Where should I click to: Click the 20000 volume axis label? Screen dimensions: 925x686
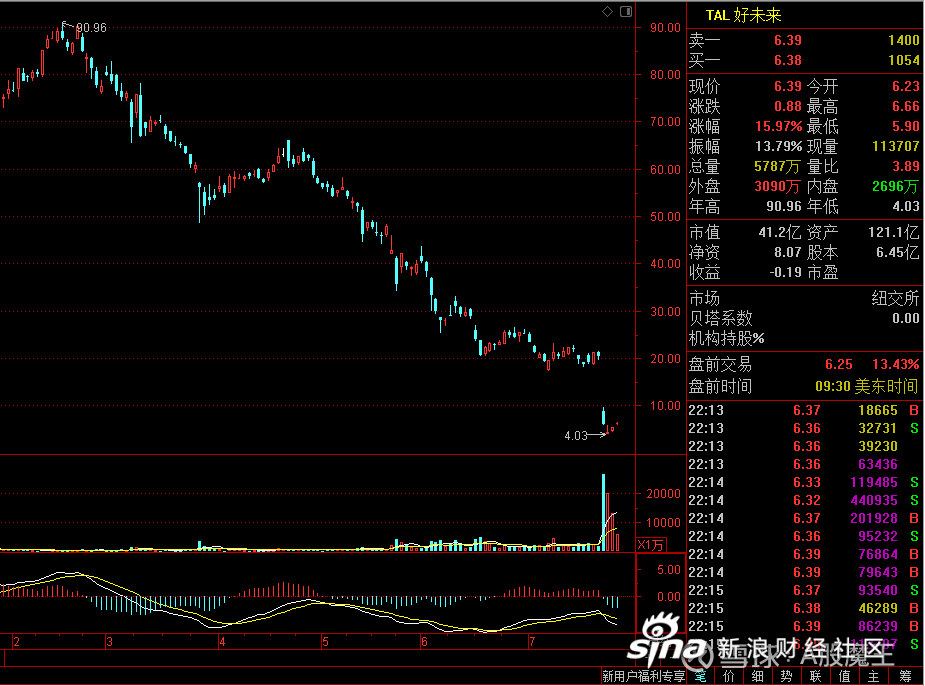(x=664, y=494)
